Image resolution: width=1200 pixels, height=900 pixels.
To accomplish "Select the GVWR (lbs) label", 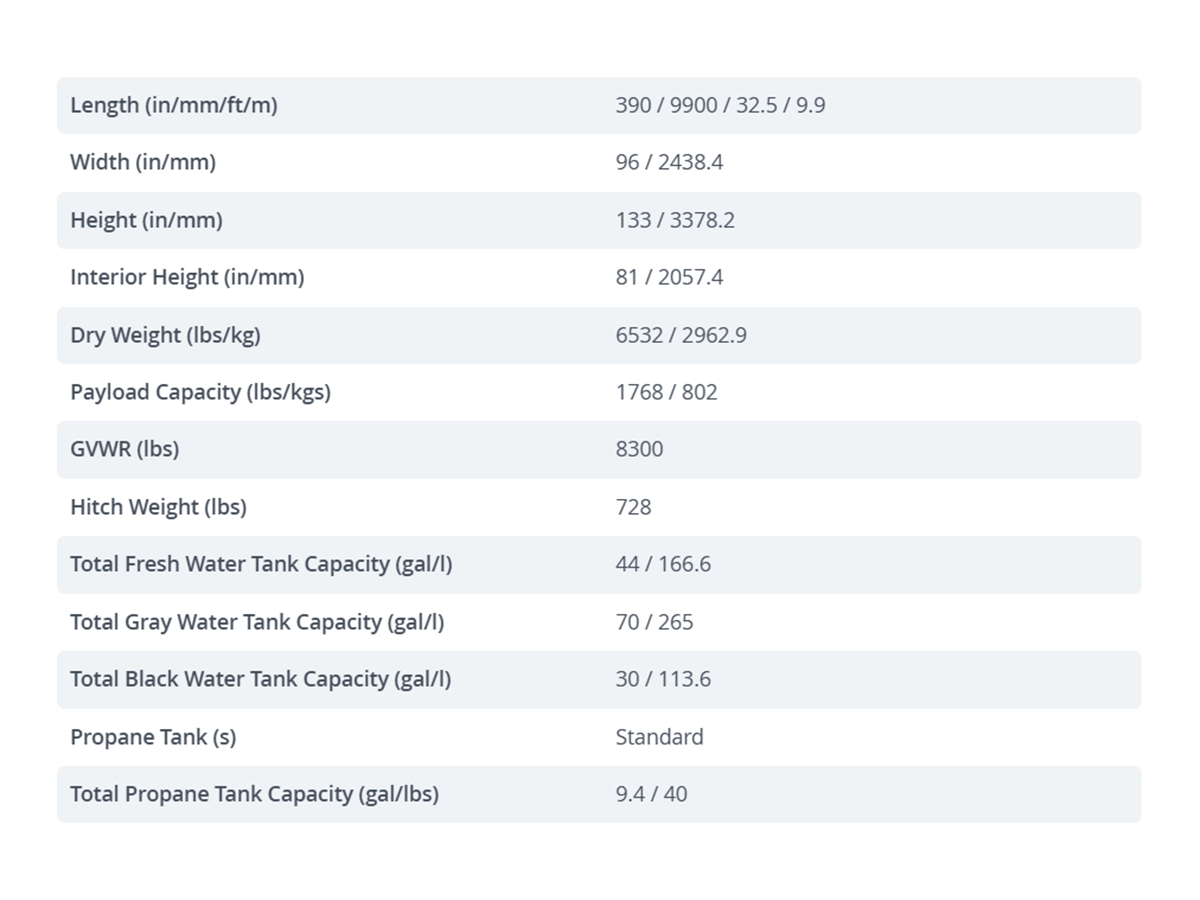I will point(124,449).
